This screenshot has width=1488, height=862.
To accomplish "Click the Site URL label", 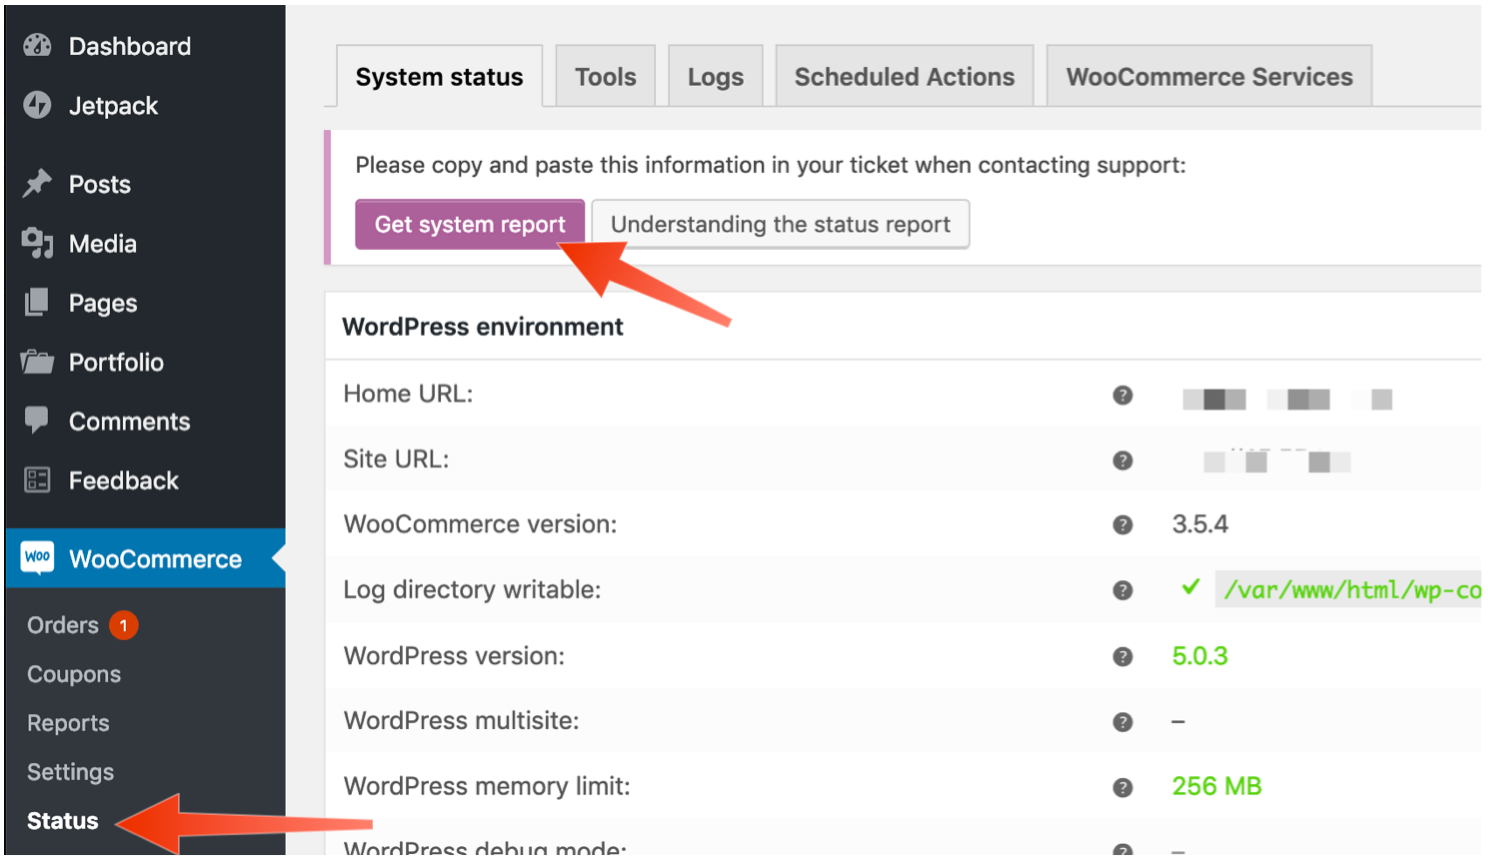I will click(x=396, y=459).
